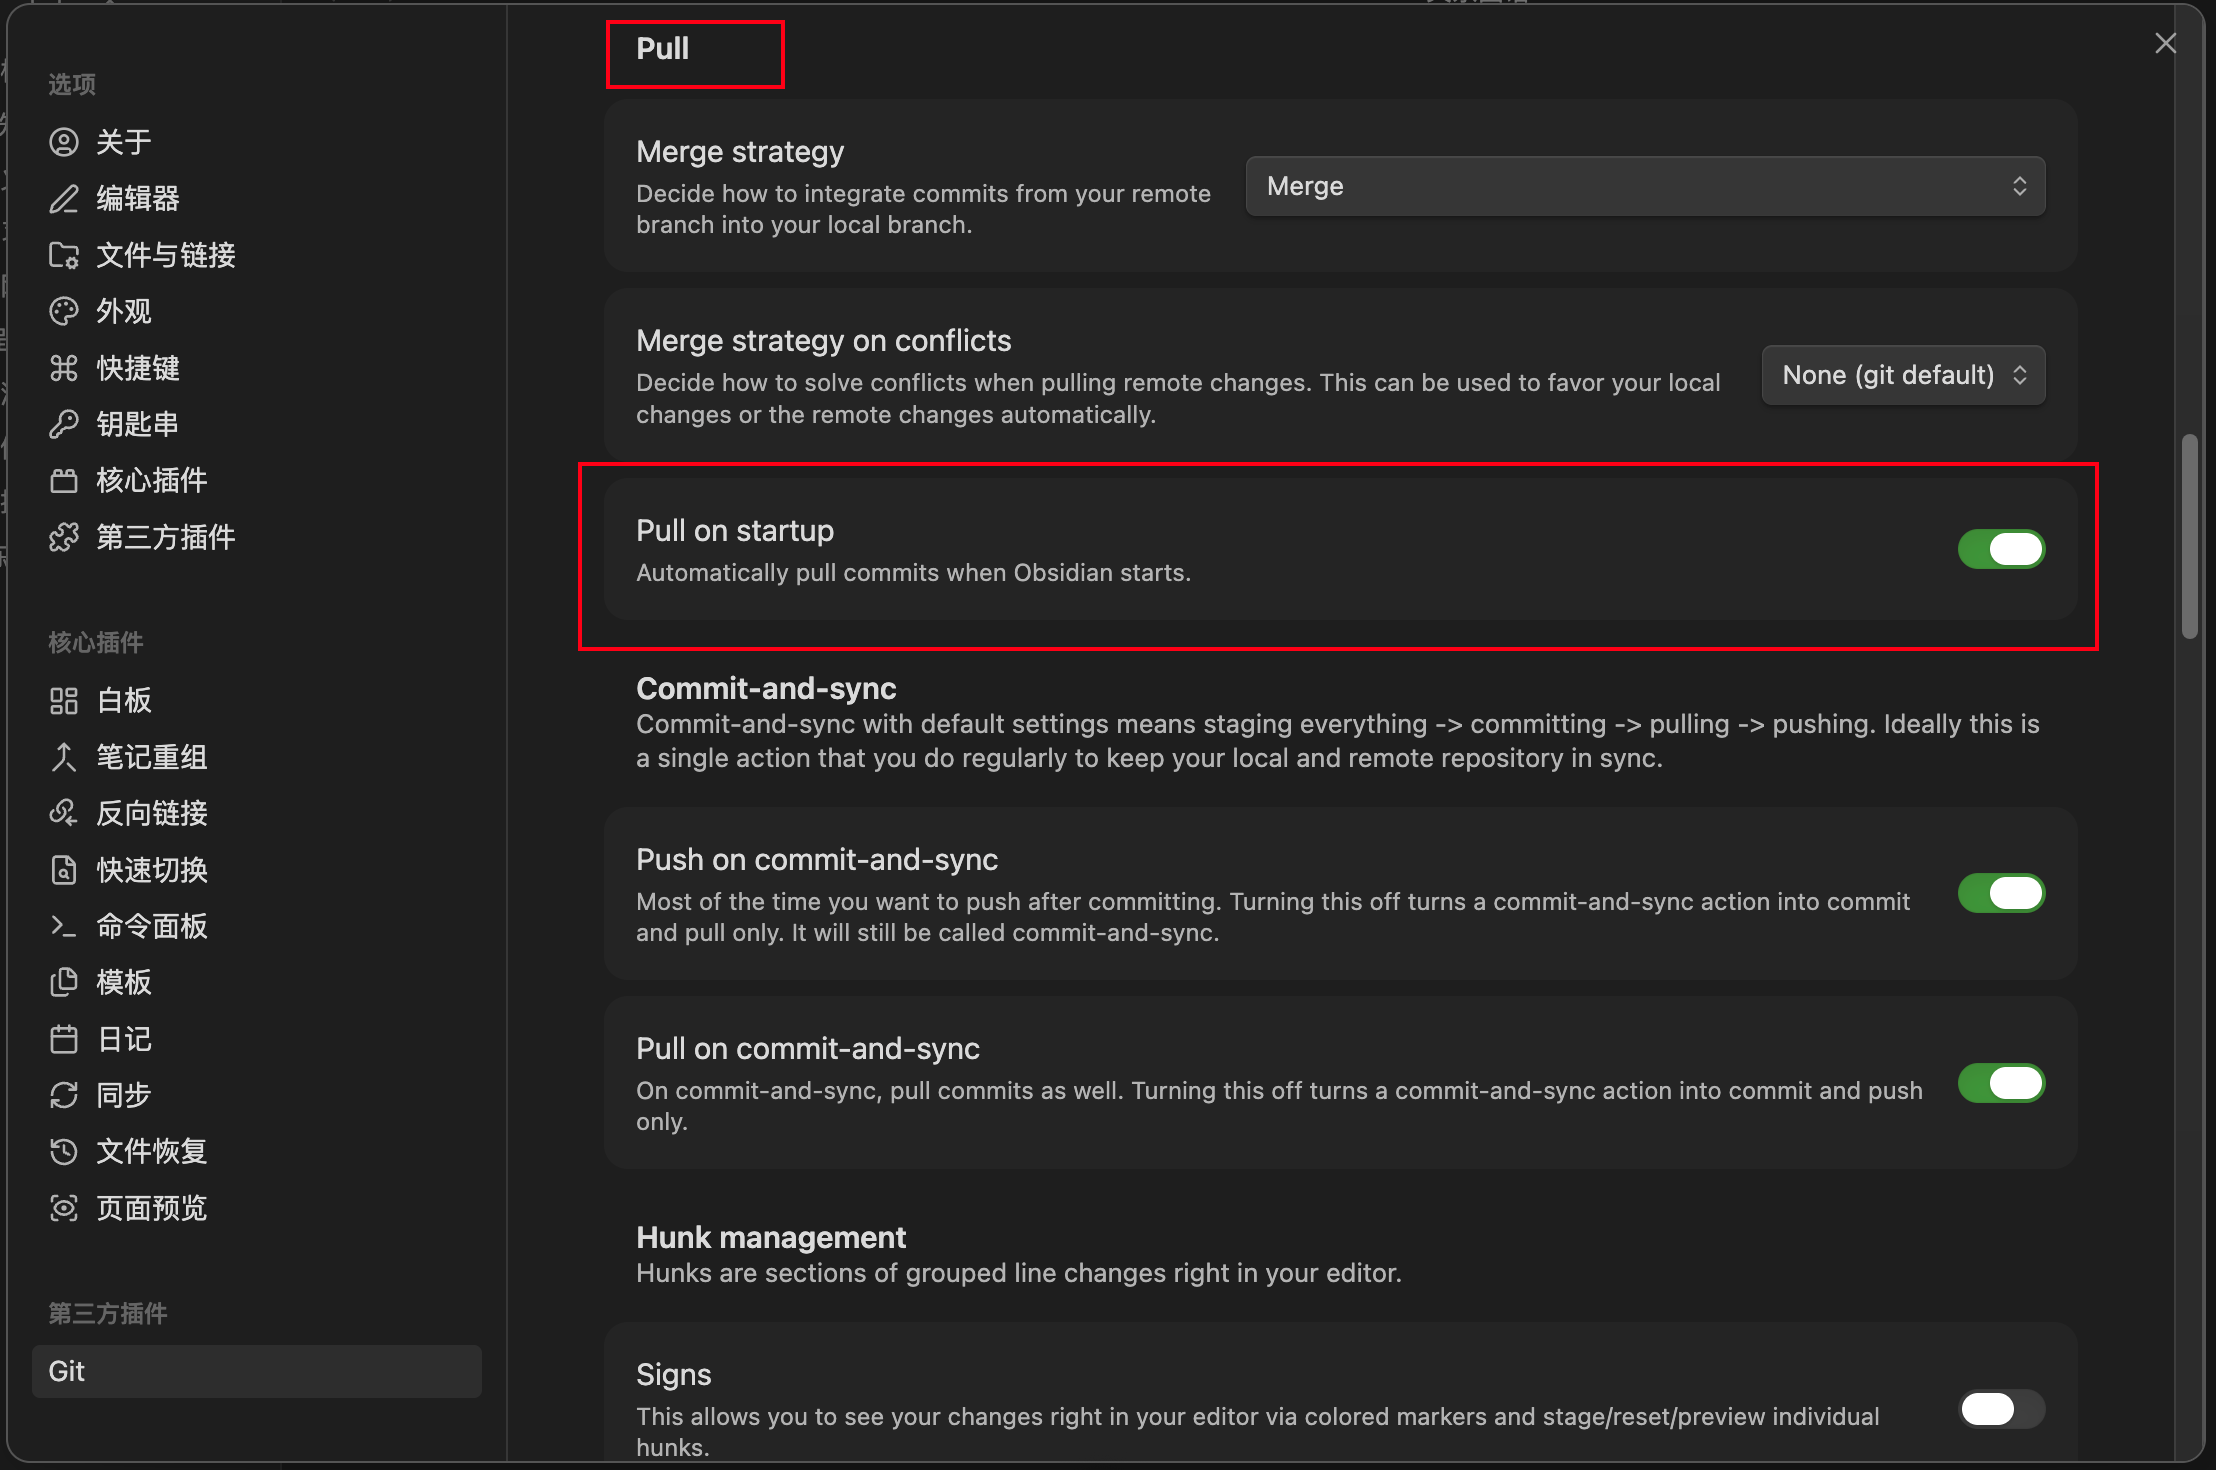Open 日记 plugin settings

257,1039
